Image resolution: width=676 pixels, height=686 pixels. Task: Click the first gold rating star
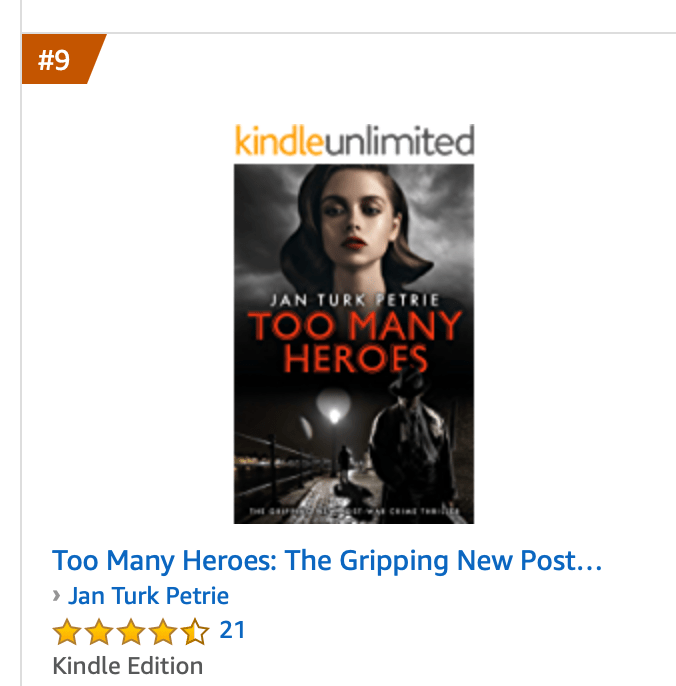tap(66, 632)
